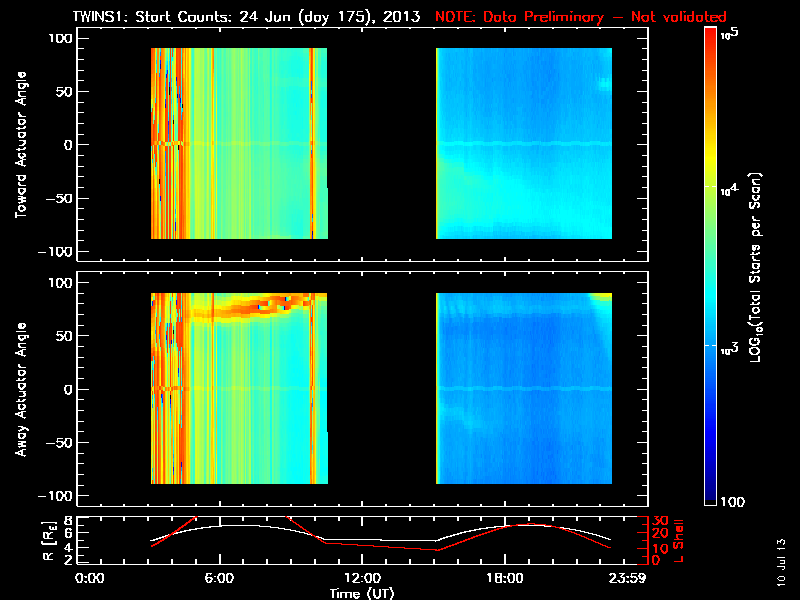Screen dimensions: 800x600
Task: Click the 12:00 time axis label
Action: click(x=362, y=578)
